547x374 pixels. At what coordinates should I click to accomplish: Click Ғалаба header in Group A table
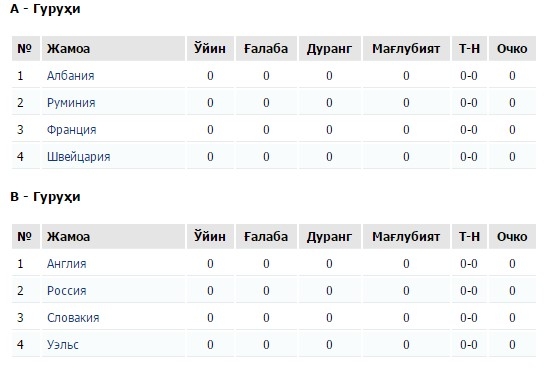point(266,48)
